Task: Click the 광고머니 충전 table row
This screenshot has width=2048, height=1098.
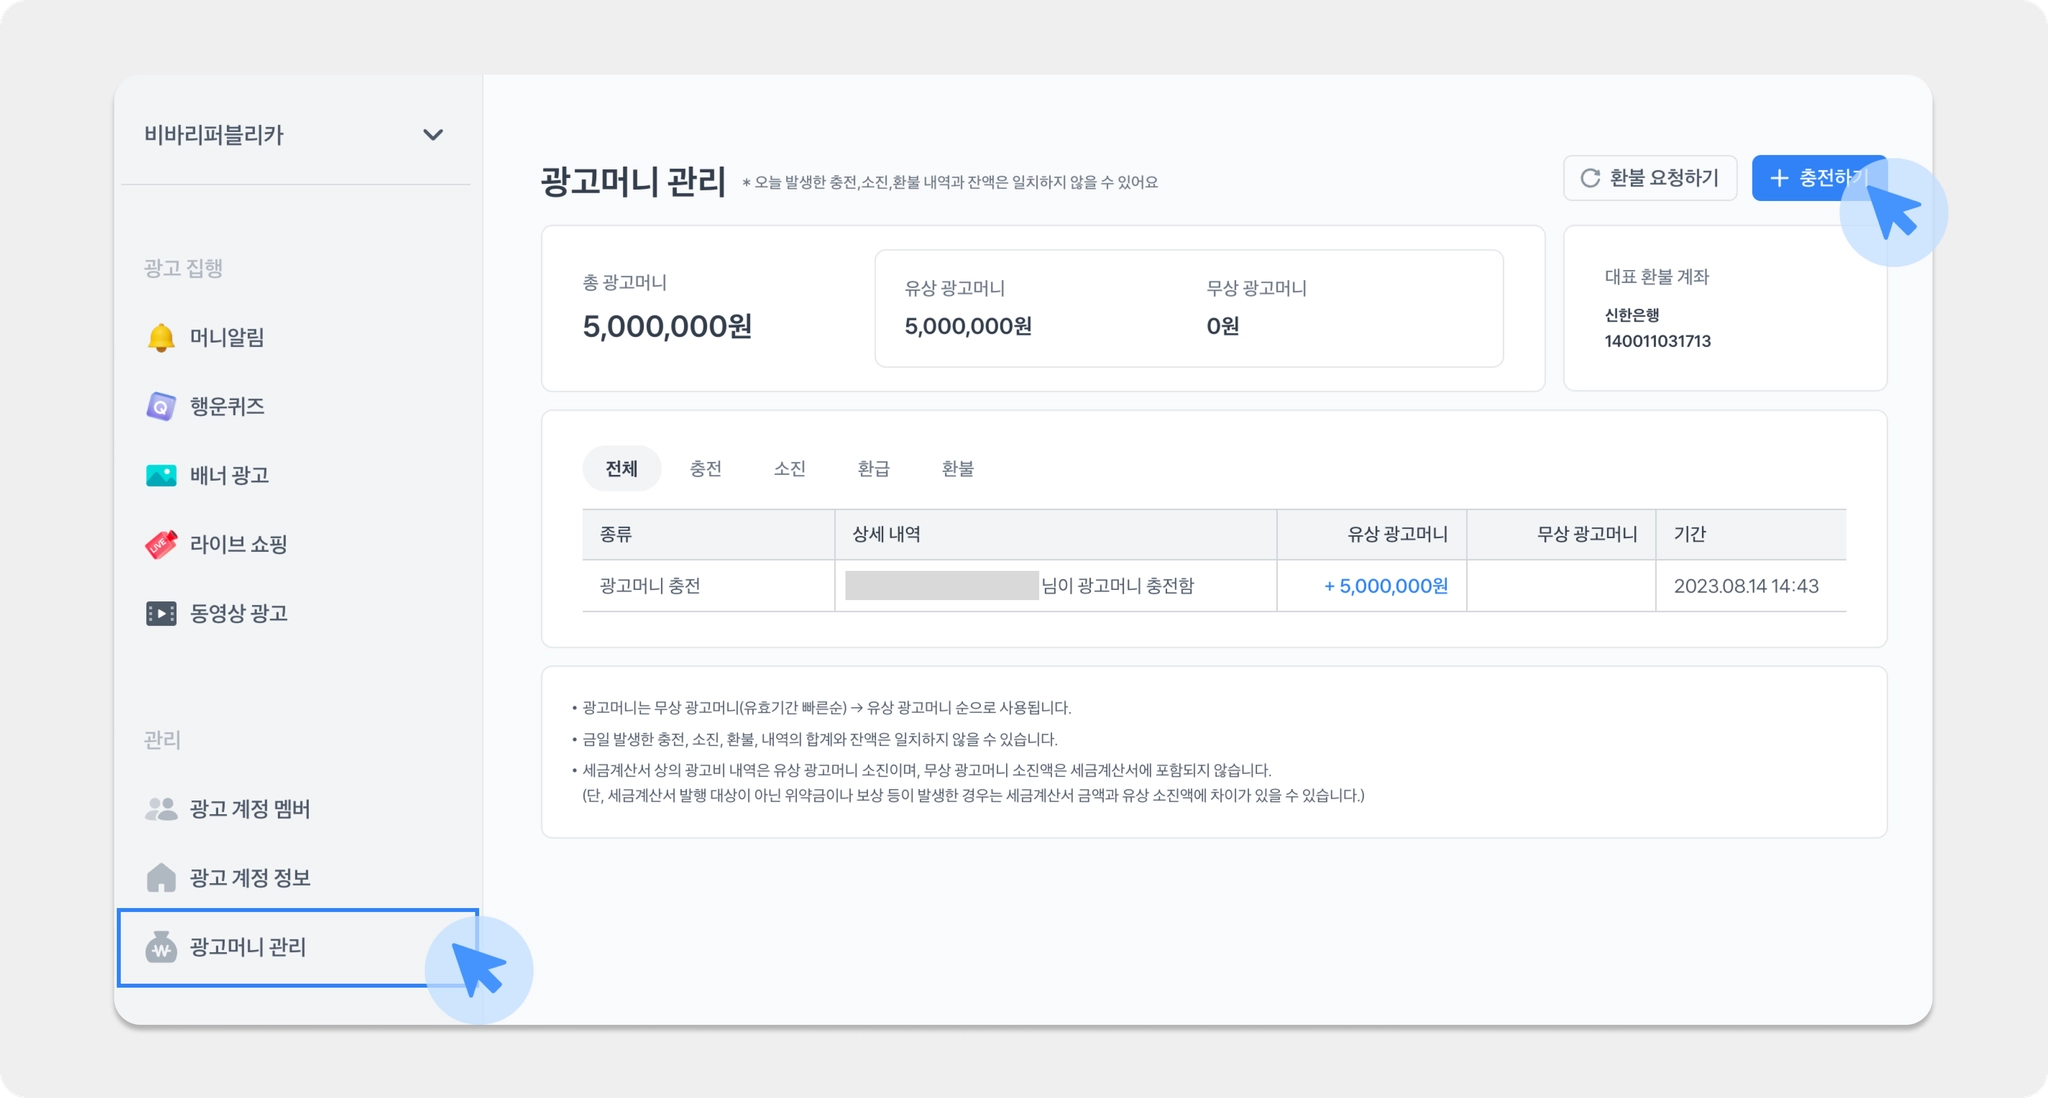Action: pos(1213,586)
